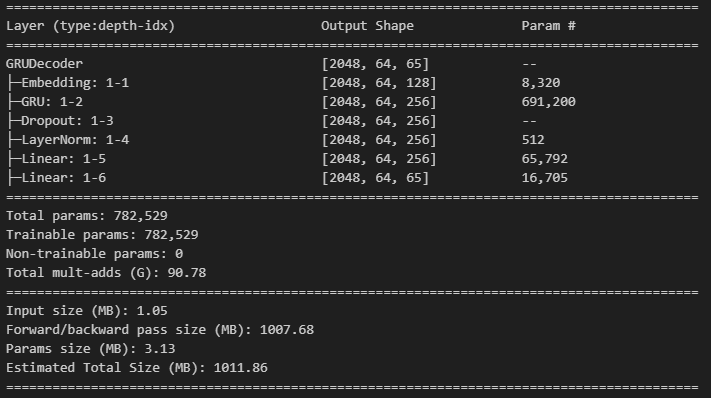Image resolution: width=711 pixels, height=398 pixels.
Task: Click the Params size (MB): 3.13 line
Action: click(90, 349)
